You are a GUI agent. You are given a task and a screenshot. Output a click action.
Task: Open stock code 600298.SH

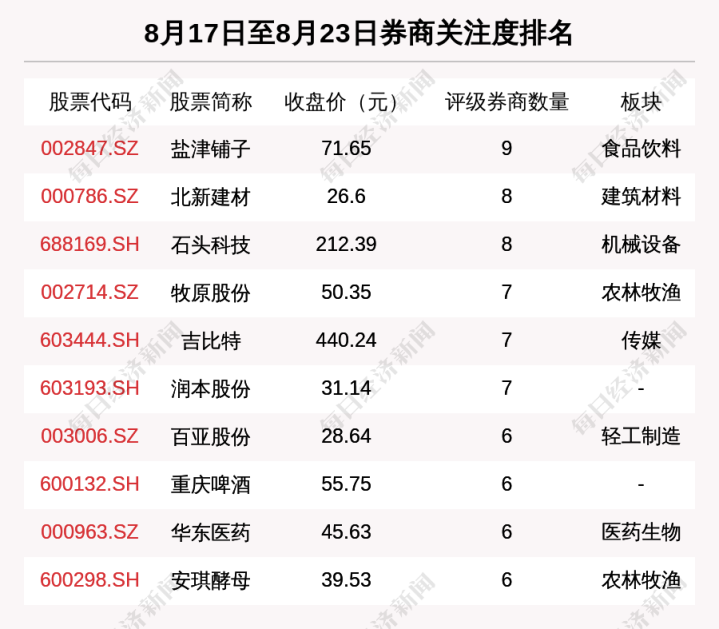[x=89, y=580]
